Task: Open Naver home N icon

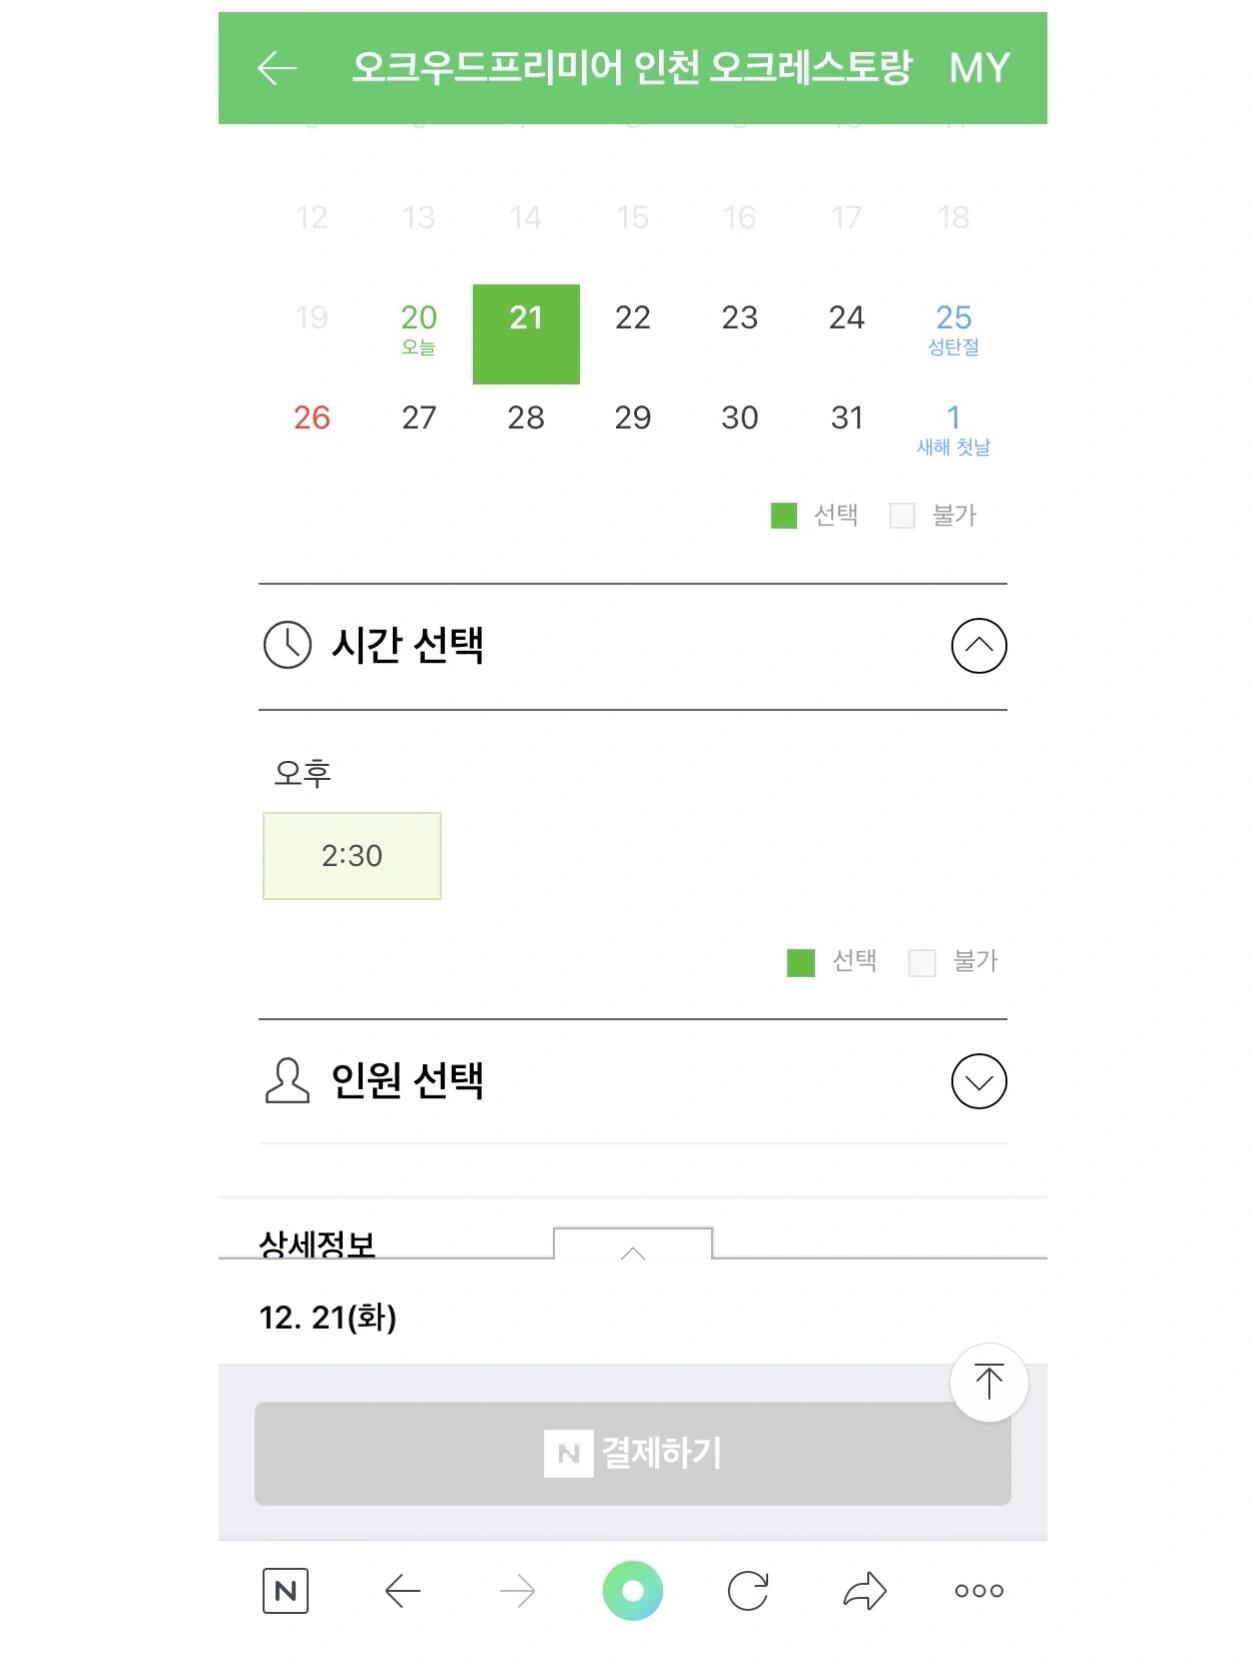Action: point(285,1590)
